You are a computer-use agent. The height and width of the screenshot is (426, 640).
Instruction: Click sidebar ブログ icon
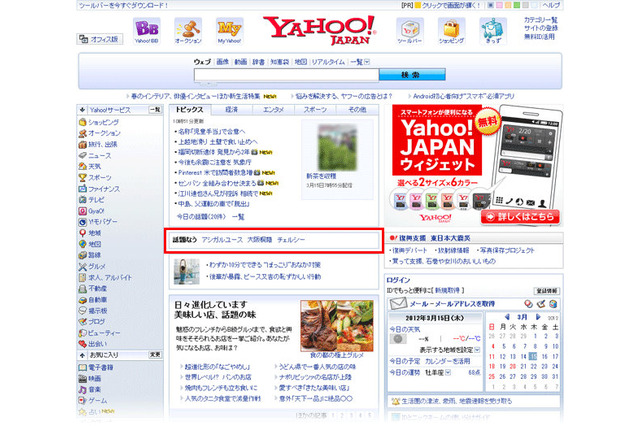(x=82, y=322)
